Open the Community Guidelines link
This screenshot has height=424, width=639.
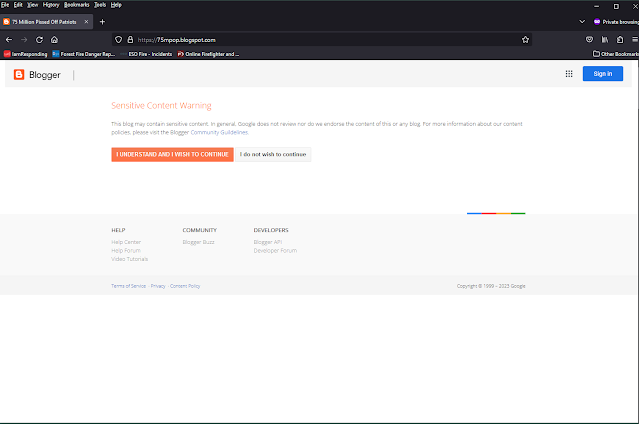pos(219,132)
